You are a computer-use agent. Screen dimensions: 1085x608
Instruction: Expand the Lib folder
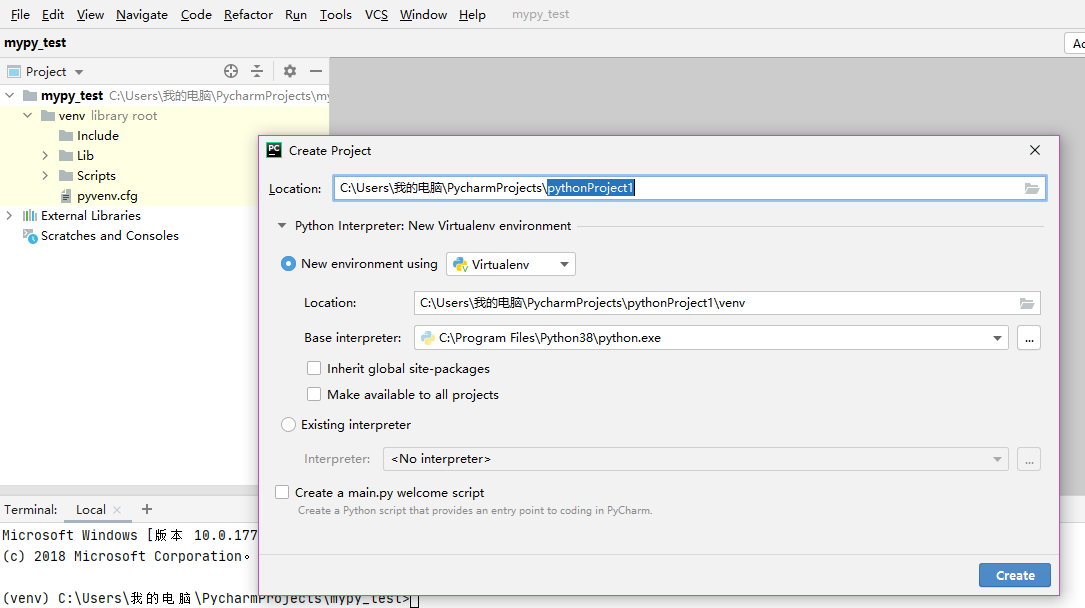46,156
